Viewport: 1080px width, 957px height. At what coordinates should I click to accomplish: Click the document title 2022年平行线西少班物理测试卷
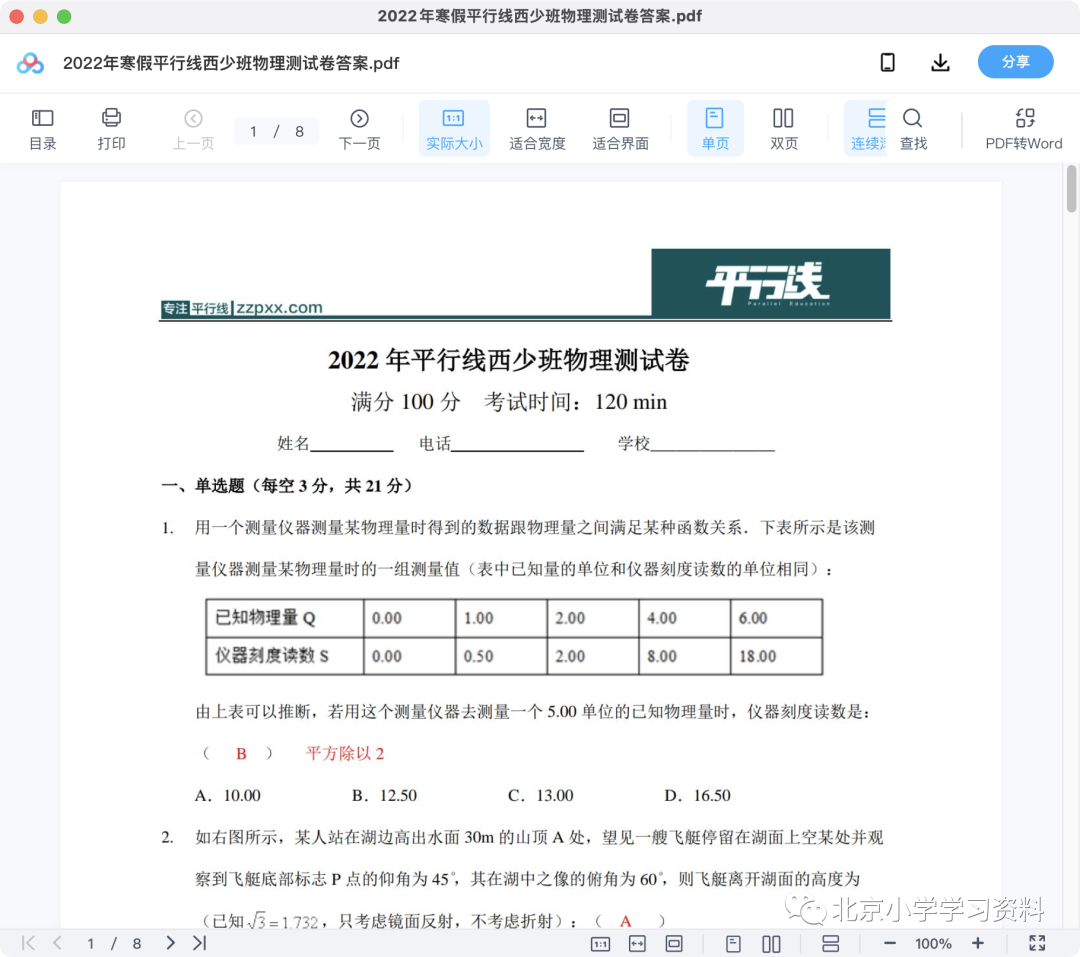(x=508, y=360)
